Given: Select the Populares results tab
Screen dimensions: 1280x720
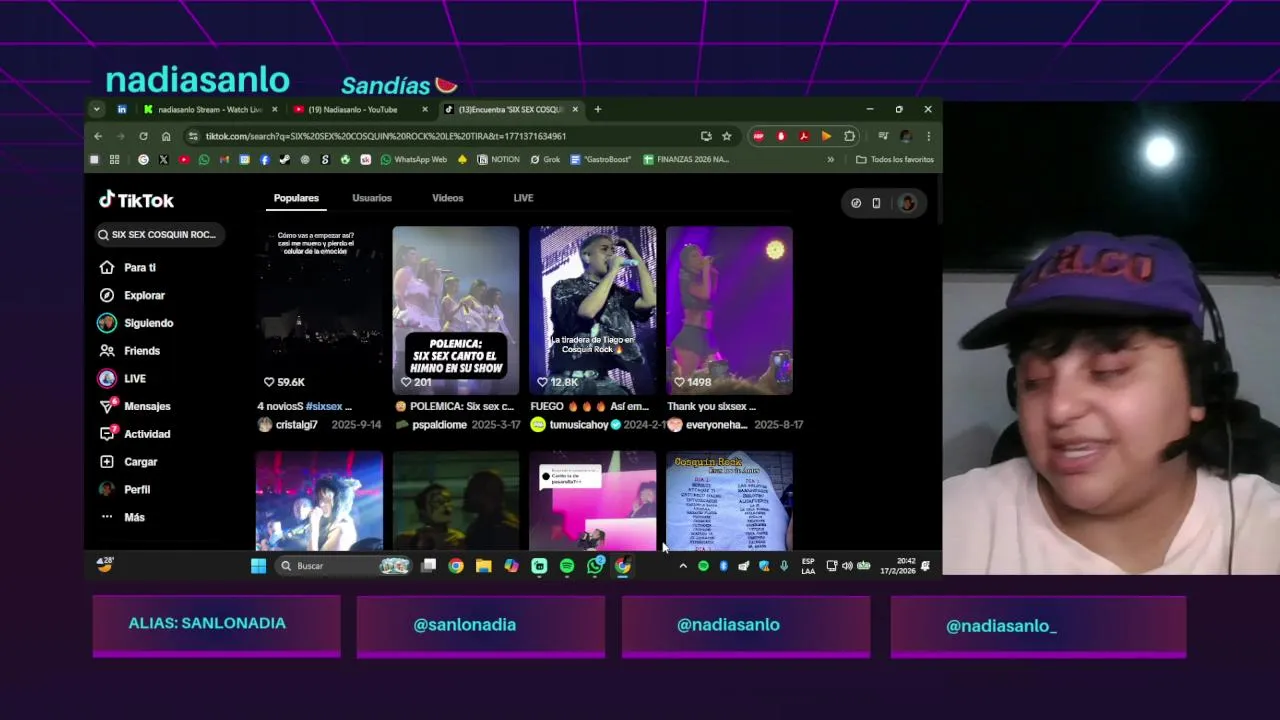Looking at the screenshot, I should coord(296,198).
